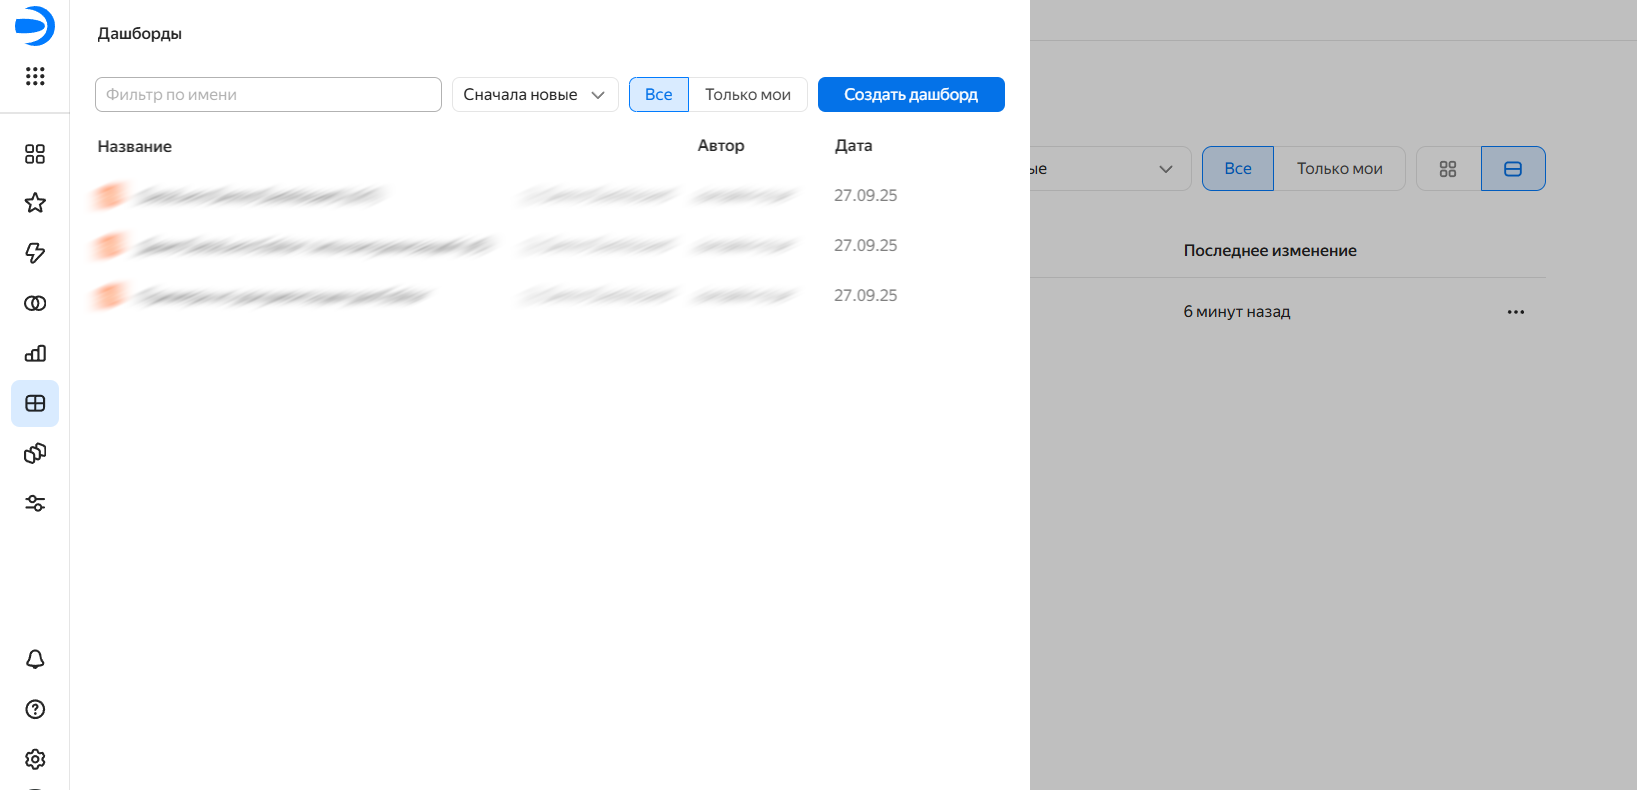This screenshot has width=1637, height=790.
Task: Open the first dashboard dated 27.09.25
Action: [258, 196]
